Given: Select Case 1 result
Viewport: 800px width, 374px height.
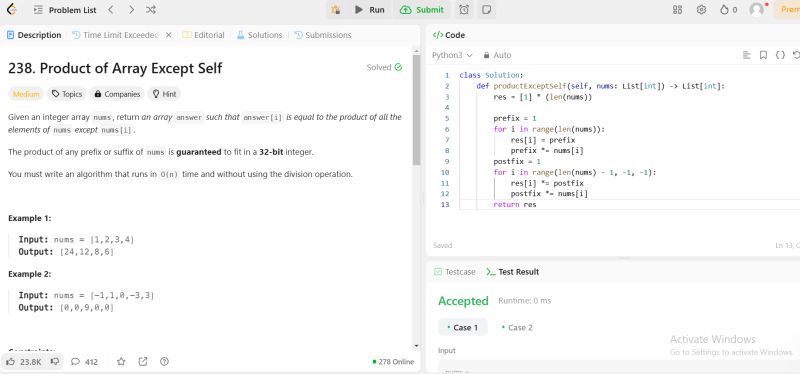Looking at the screenshot, I should click(x=463, y=328).
